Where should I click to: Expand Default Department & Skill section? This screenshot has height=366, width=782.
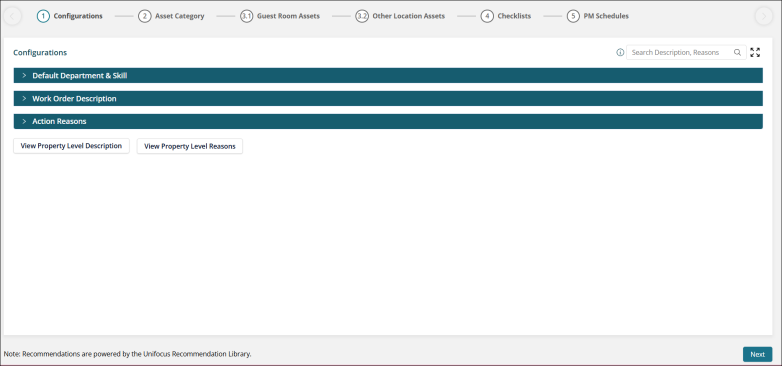pos(388,76)
